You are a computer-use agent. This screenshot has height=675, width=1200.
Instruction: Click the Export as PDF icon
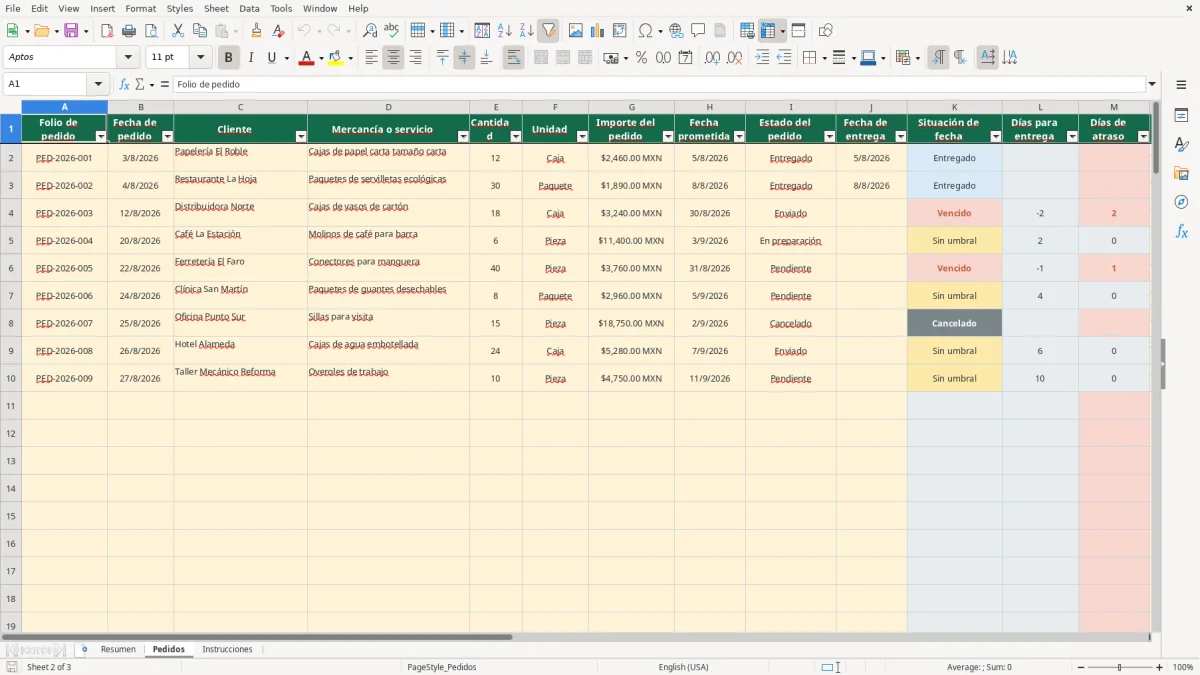coord(107,31)
